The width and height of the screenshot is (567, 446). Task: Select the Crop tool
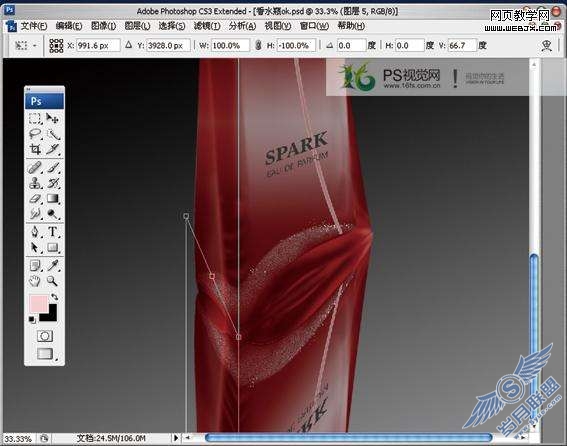click(x=35, y=149)
